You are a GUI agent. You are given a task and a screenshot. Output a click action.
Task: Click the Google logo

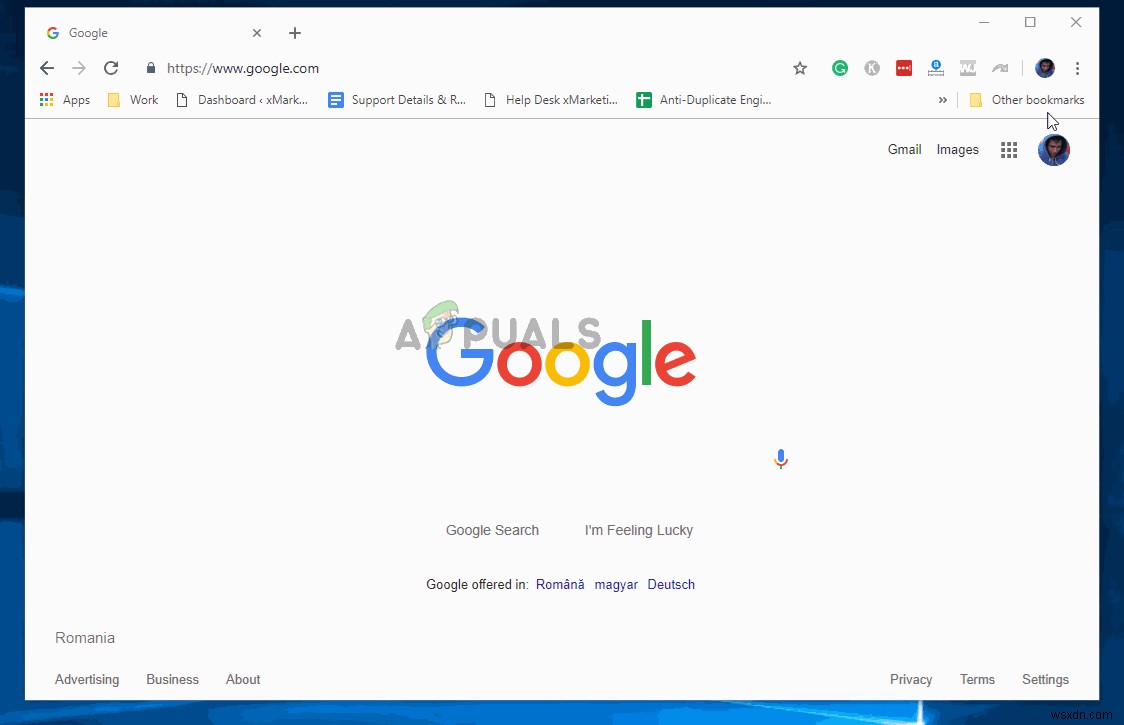point(561,361)
